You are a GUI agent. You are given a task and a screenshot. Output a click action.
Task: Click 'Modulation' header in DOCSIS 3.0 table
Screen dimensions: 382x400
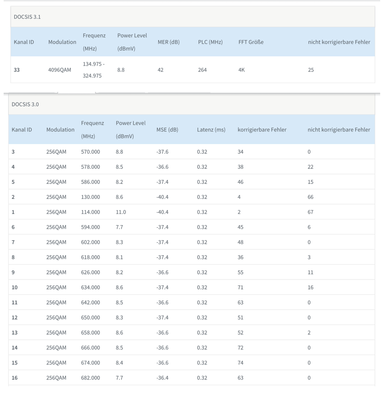tap(60, 130)
